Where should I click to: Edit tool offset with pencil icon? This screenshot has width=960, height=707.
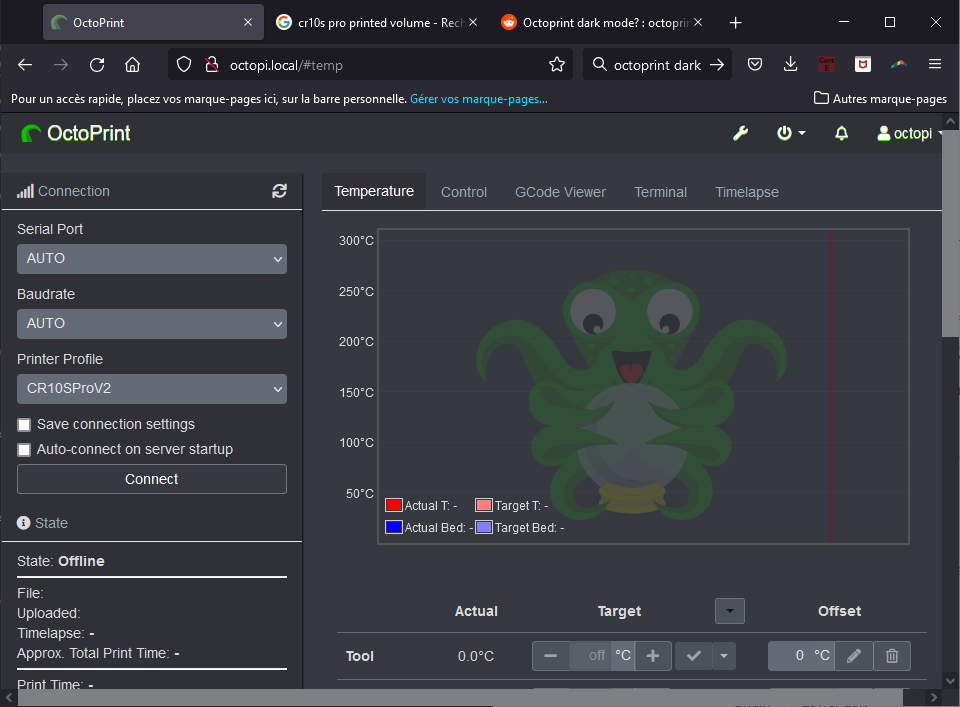click(x=854, y=656)
